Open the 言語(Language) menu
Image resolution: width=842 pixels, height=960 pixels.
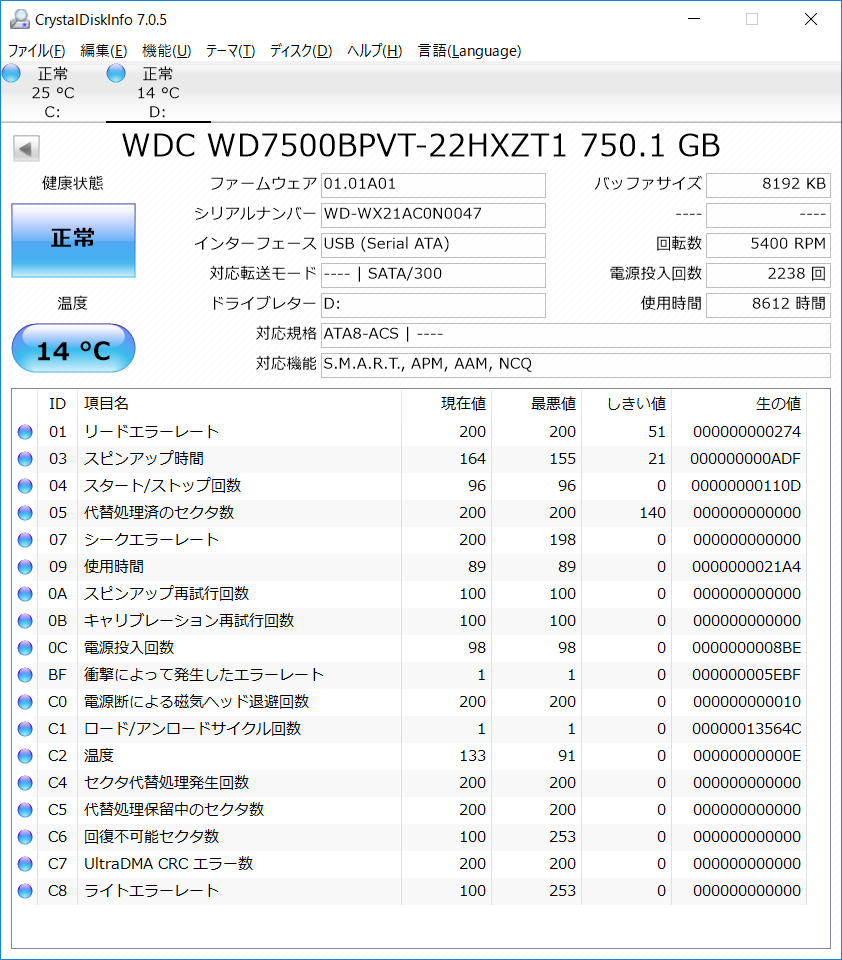pyautogui.click(x=470, y=51)
